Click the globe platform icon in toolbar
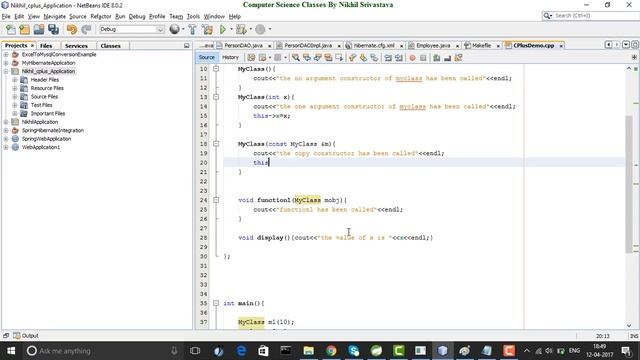This screenshot has width=640, height=360. pos(174,29)
